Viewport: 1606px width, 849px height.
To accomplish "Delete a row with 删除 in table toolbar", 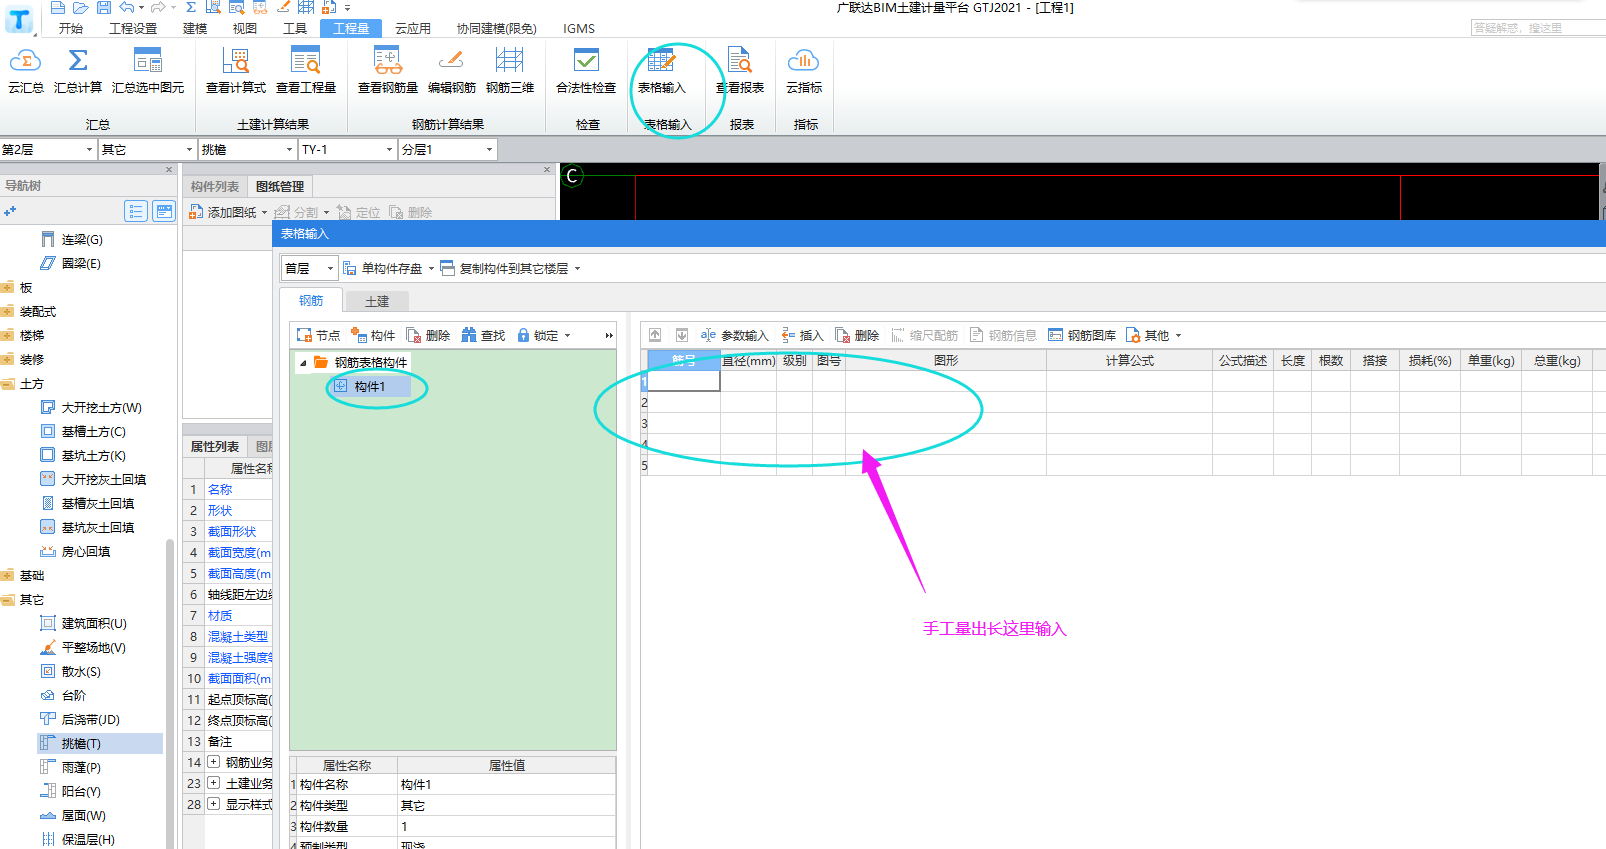I will (x=857, y=335).
